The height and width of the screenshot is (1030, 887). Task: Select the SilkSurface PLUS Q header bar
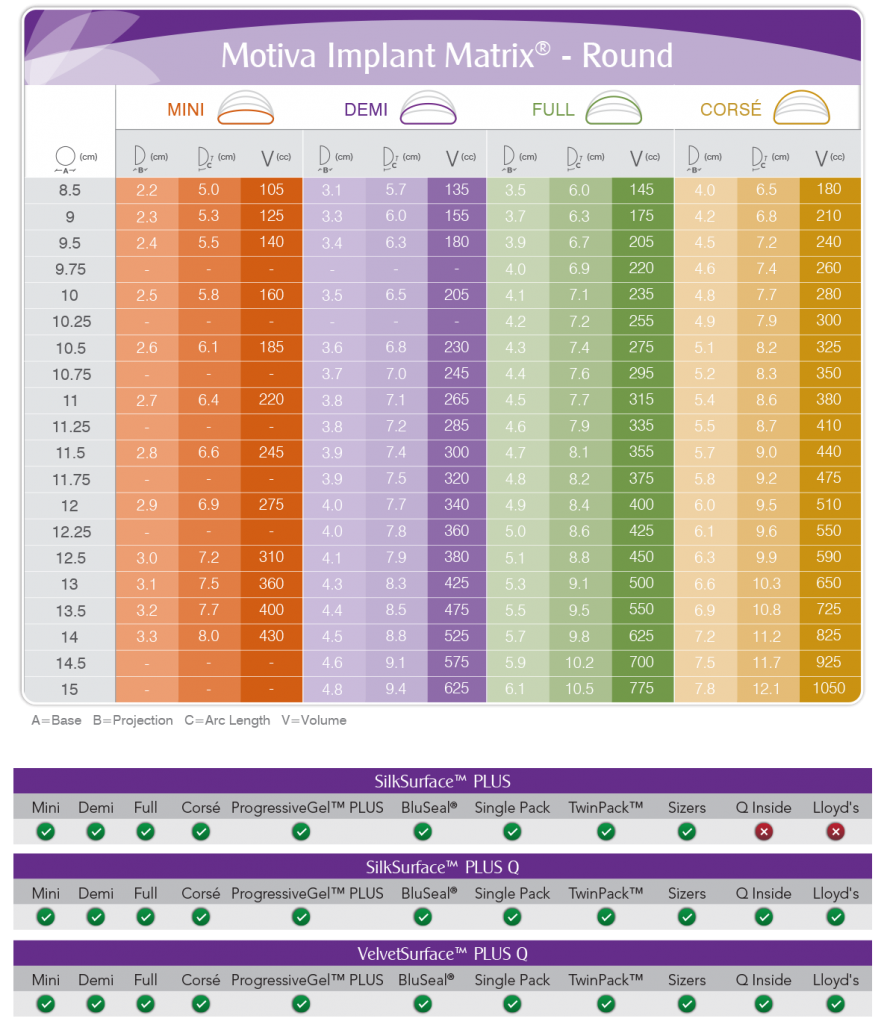point(442,867)
